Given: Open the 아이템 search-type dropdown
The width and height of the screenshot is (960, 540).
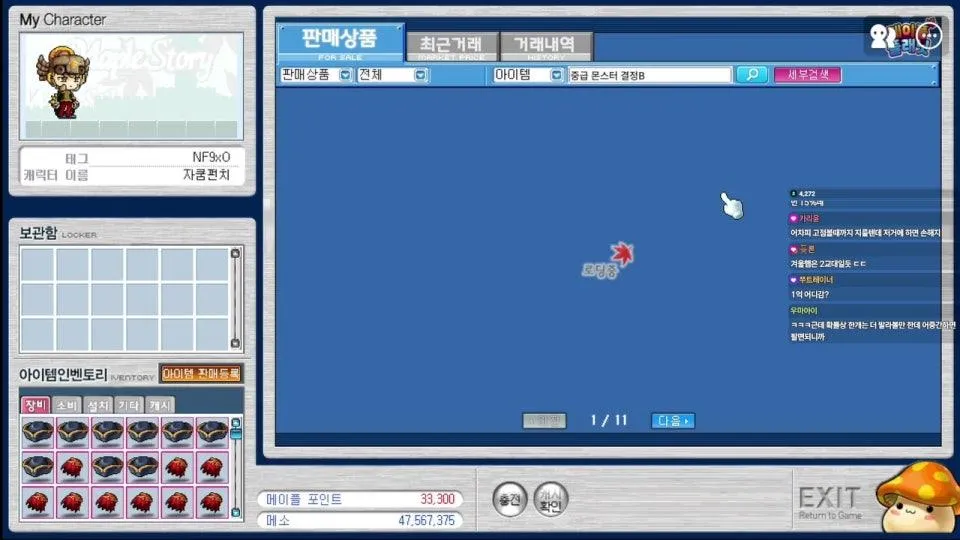Looking at the screenshot, I should tap(556, 75).
